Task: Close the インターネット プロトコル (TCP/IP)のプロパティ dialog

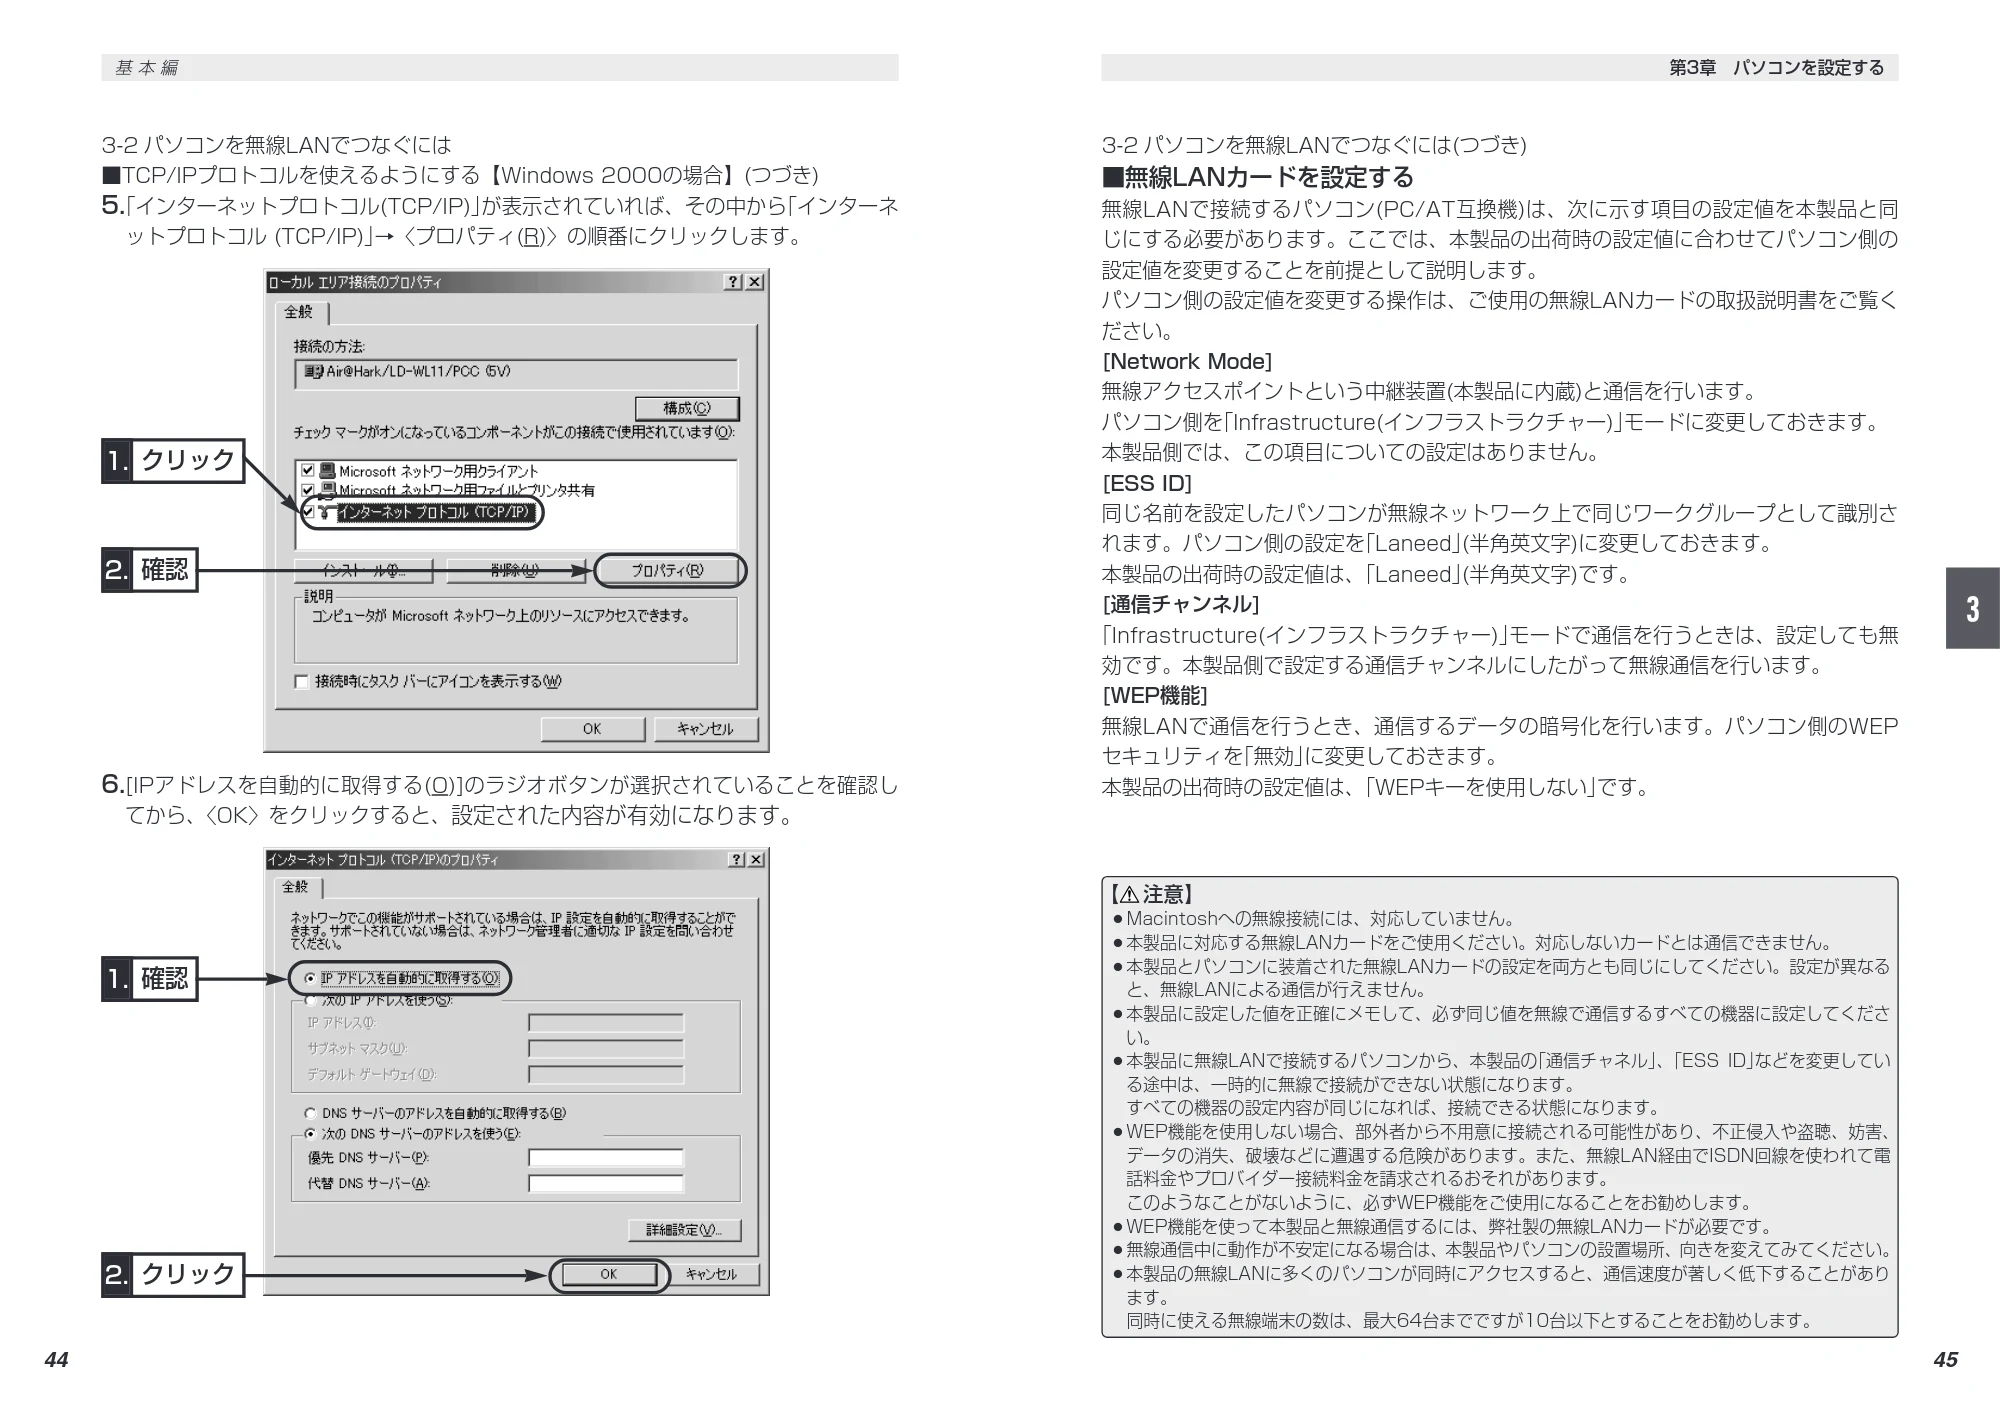Action: click(756, 860)
